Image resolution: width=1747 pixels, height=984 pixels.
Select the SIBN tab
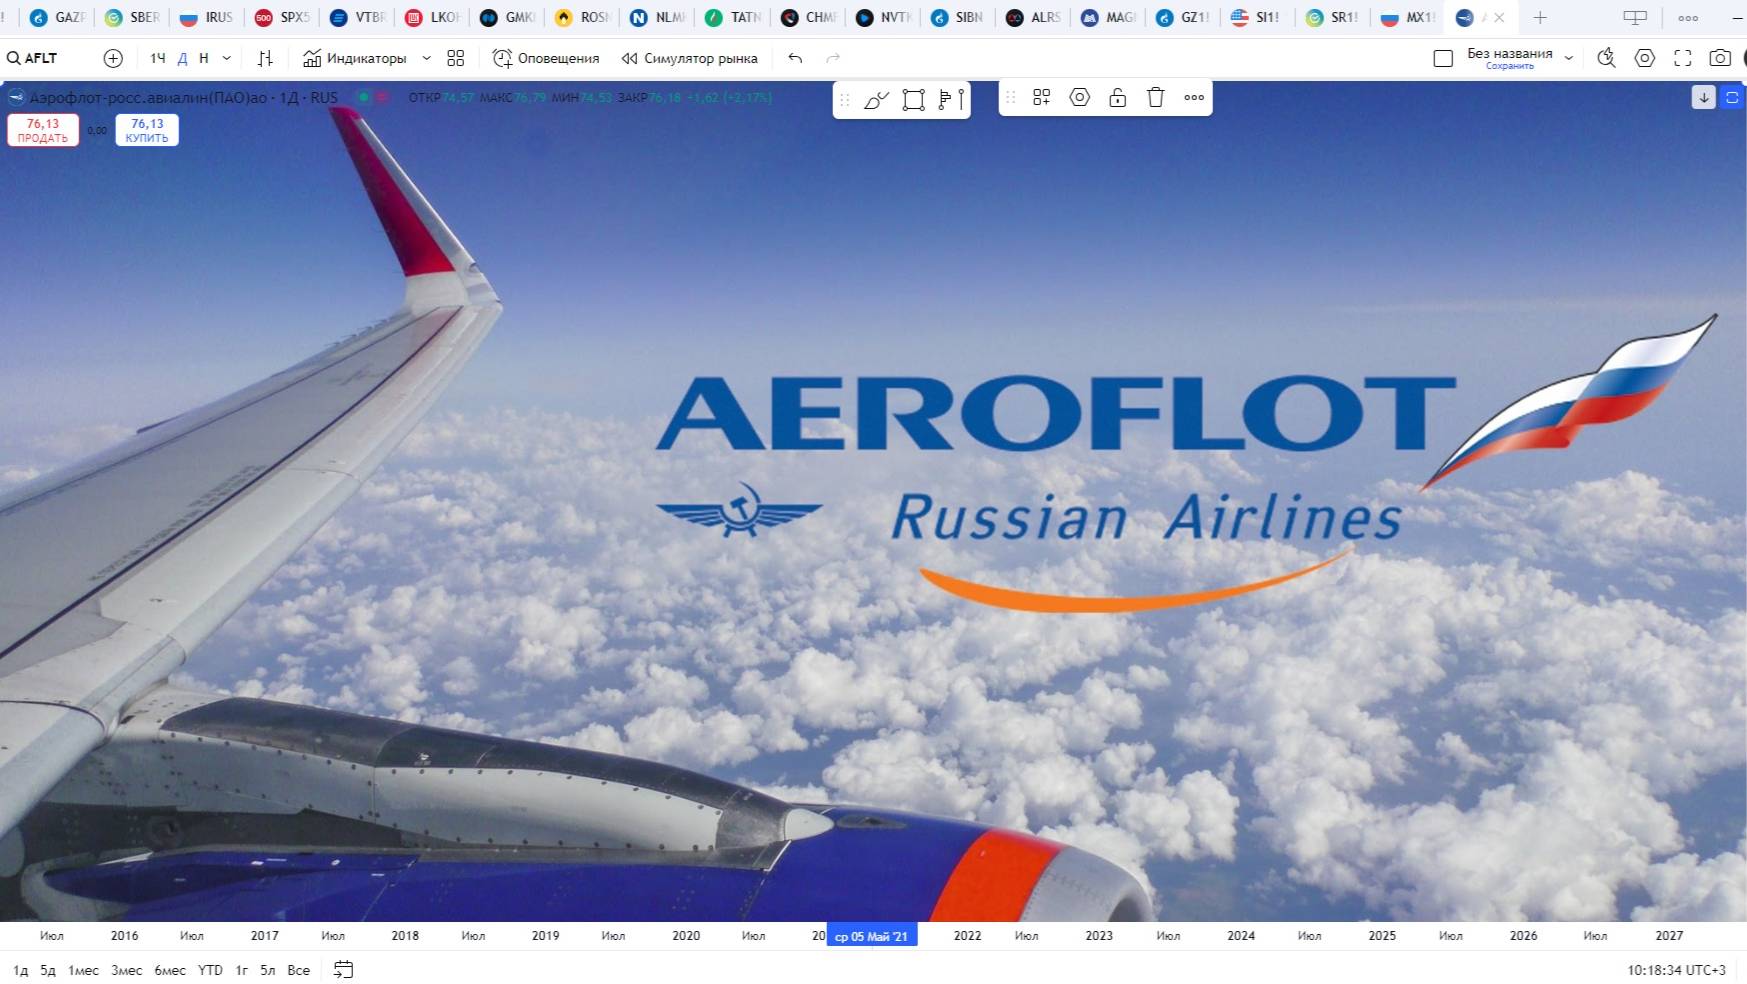coord(958,17)
